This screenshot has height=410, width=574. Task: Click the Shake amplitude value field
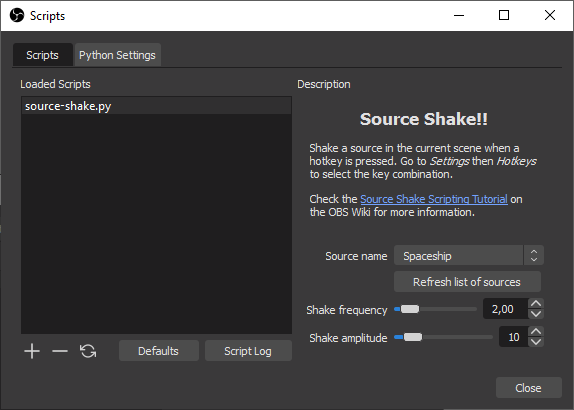(513, 336)
